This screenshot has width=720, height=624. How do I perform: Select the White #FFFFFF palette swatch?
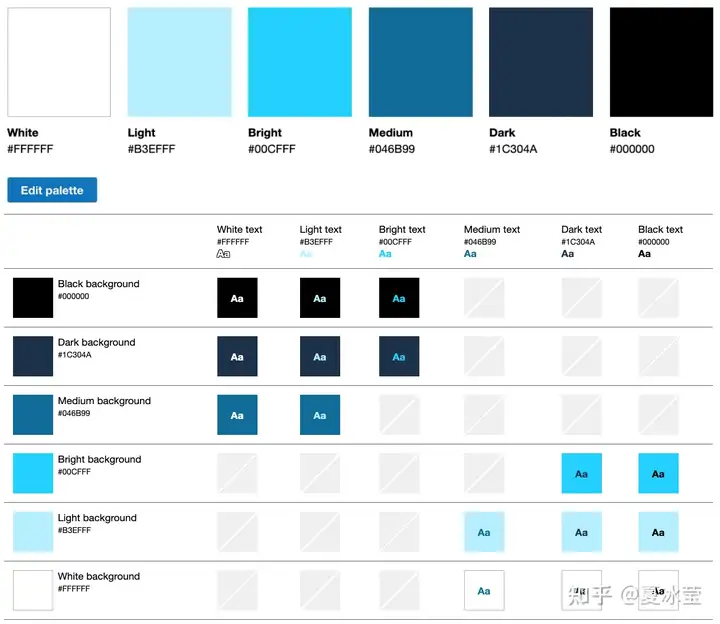tap(59, 62)
